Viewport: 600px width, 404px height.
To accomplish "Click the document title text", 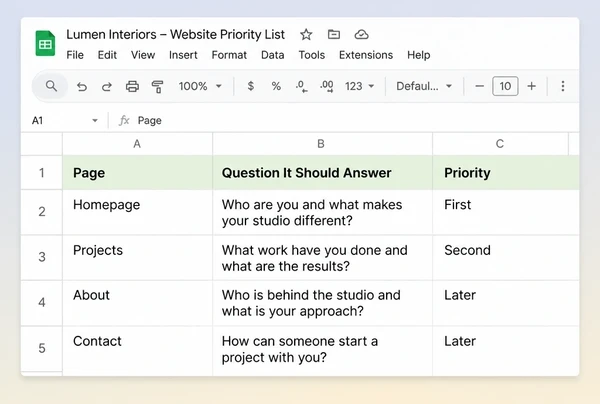I will [x=175, y=34].
